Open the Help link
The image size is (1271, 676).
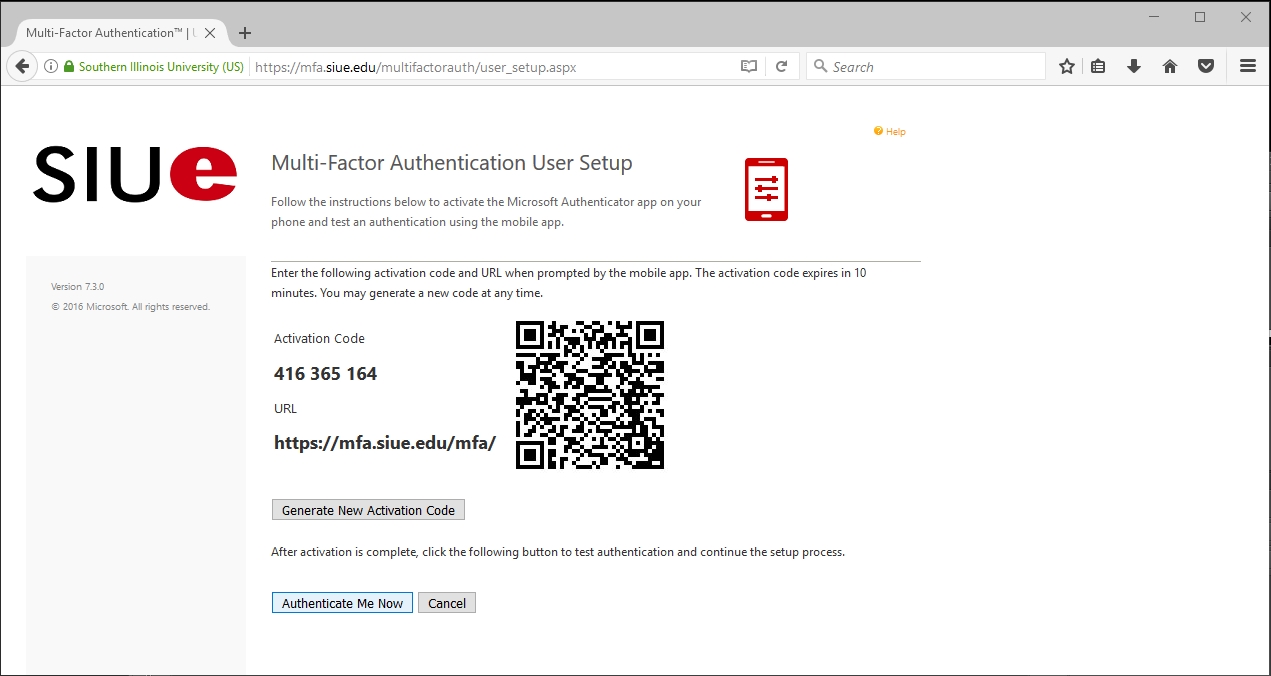coord(894,132)
